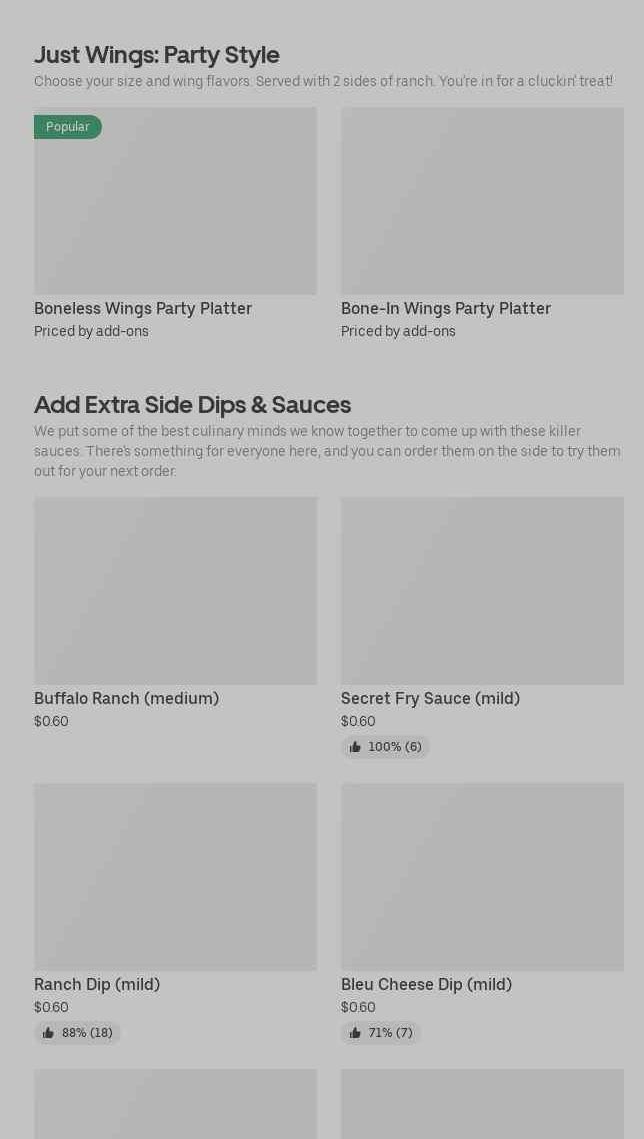Click the Just Wings: Party Style heading
This screenshot has height=1139, width=644.
pos(157,55)
